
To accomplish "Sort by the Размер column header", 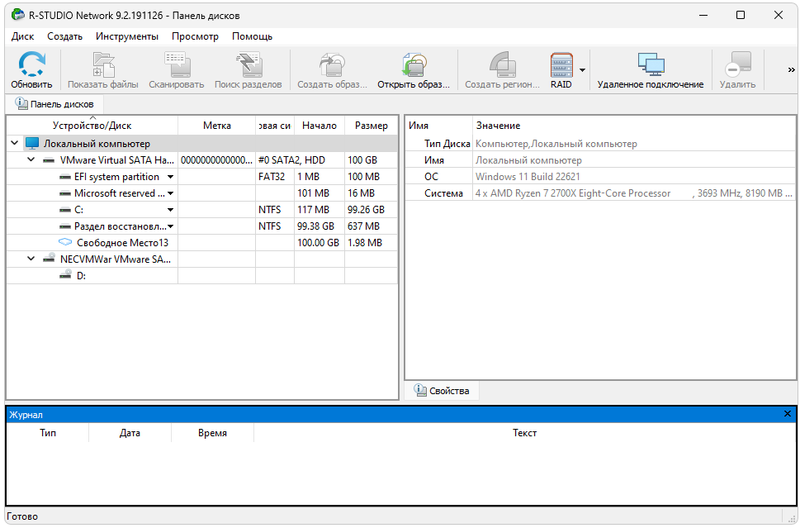I will [x=371, y=126].
